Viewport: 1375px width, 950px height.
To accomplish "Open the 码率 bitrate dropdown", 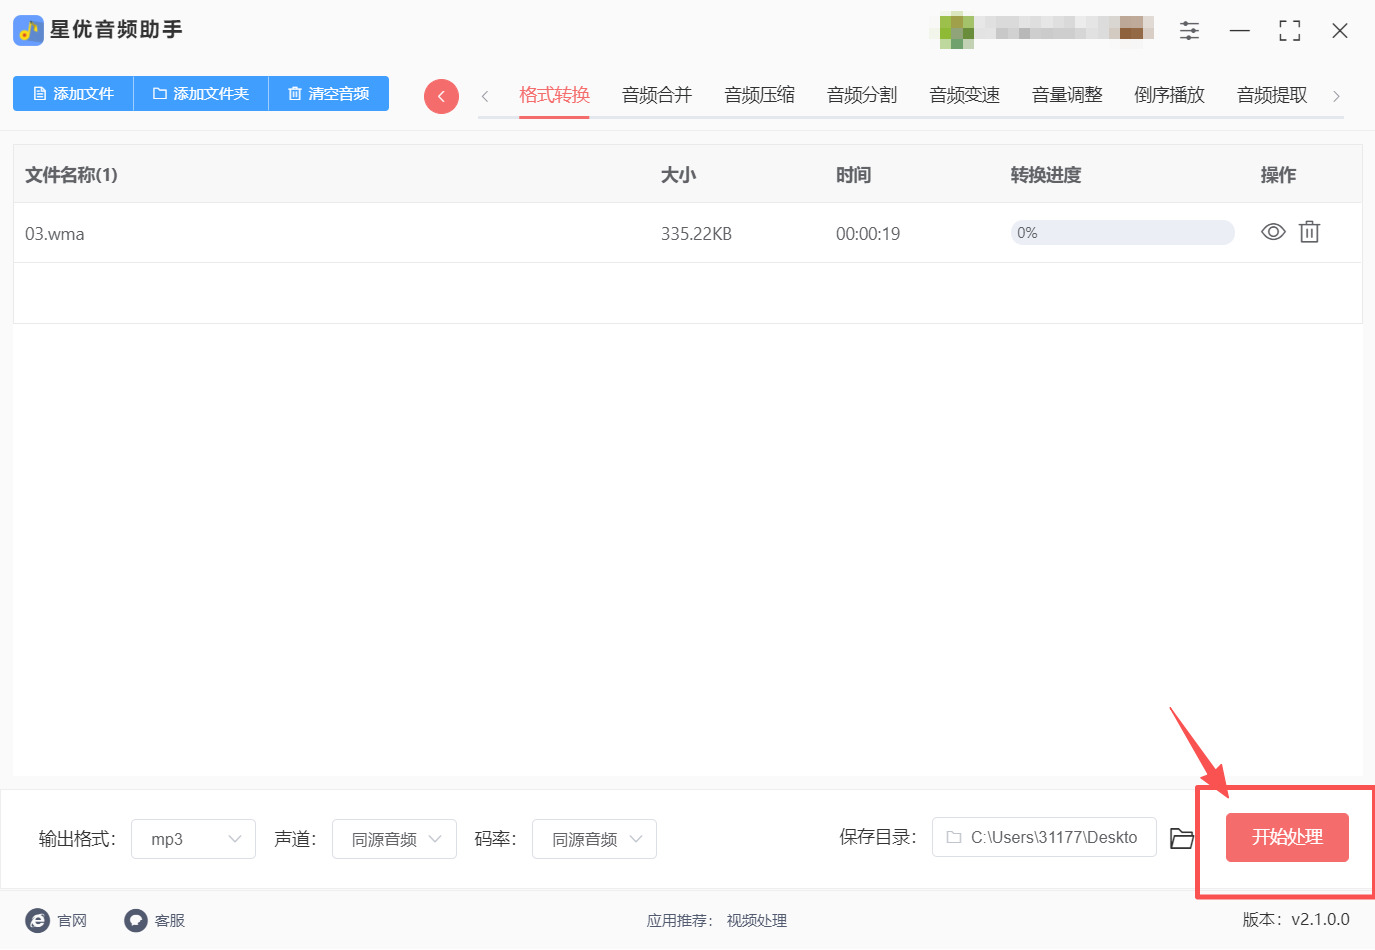I will (x=594, y=838).
